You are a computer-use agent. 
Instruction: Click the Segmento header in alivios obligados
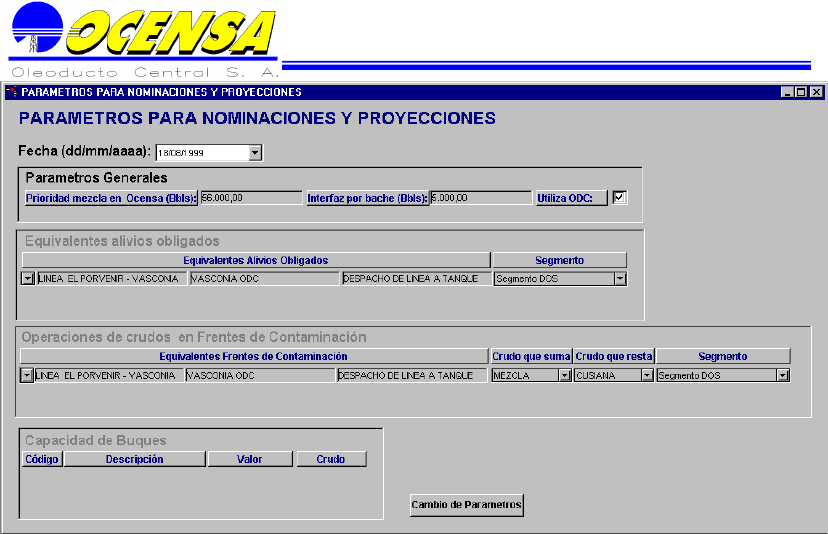[x=559, y=260]
